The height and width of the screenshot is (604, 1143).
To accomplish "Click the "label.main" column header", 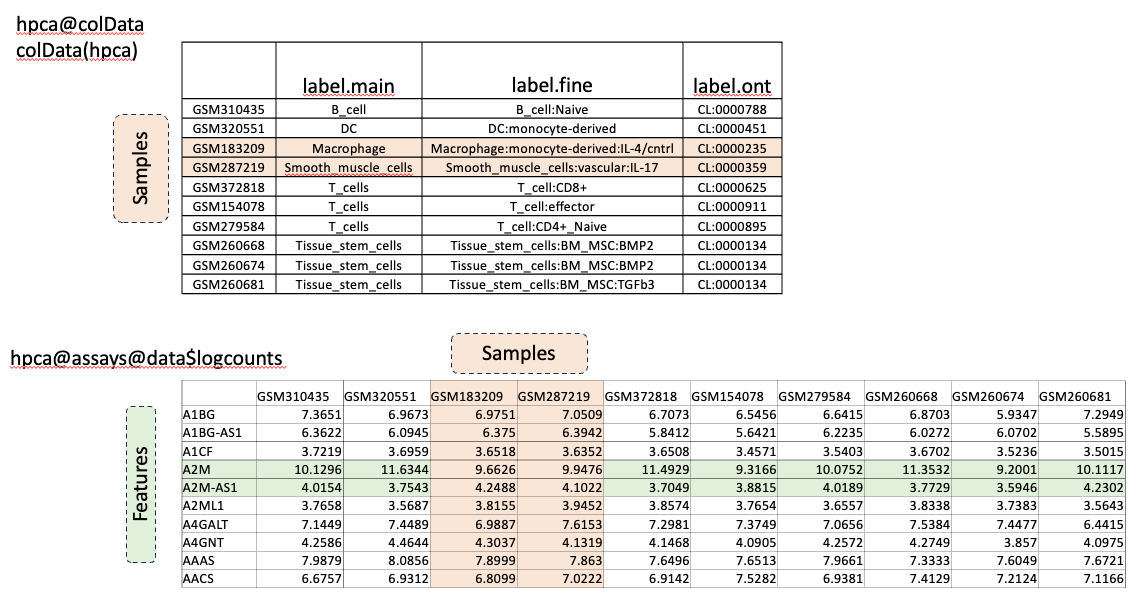I will 349,86.
